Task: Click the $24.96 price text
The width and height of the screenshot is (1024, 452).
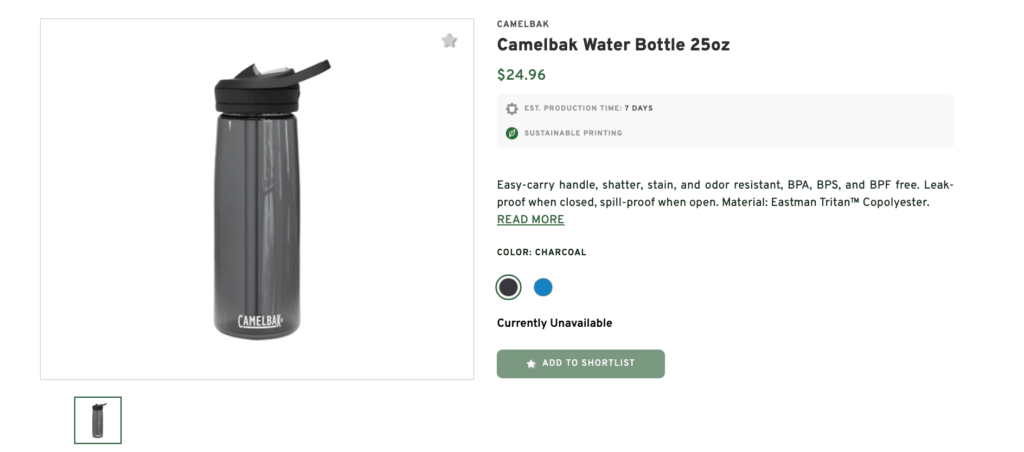Action: [x=521, y=75]
